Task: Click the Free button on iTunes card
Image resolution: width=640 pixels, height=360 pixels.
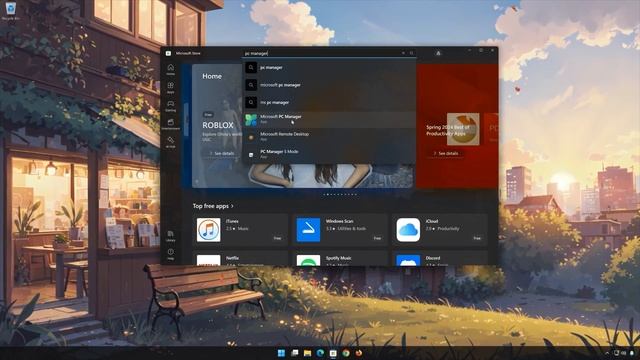Action: [278, 238]
